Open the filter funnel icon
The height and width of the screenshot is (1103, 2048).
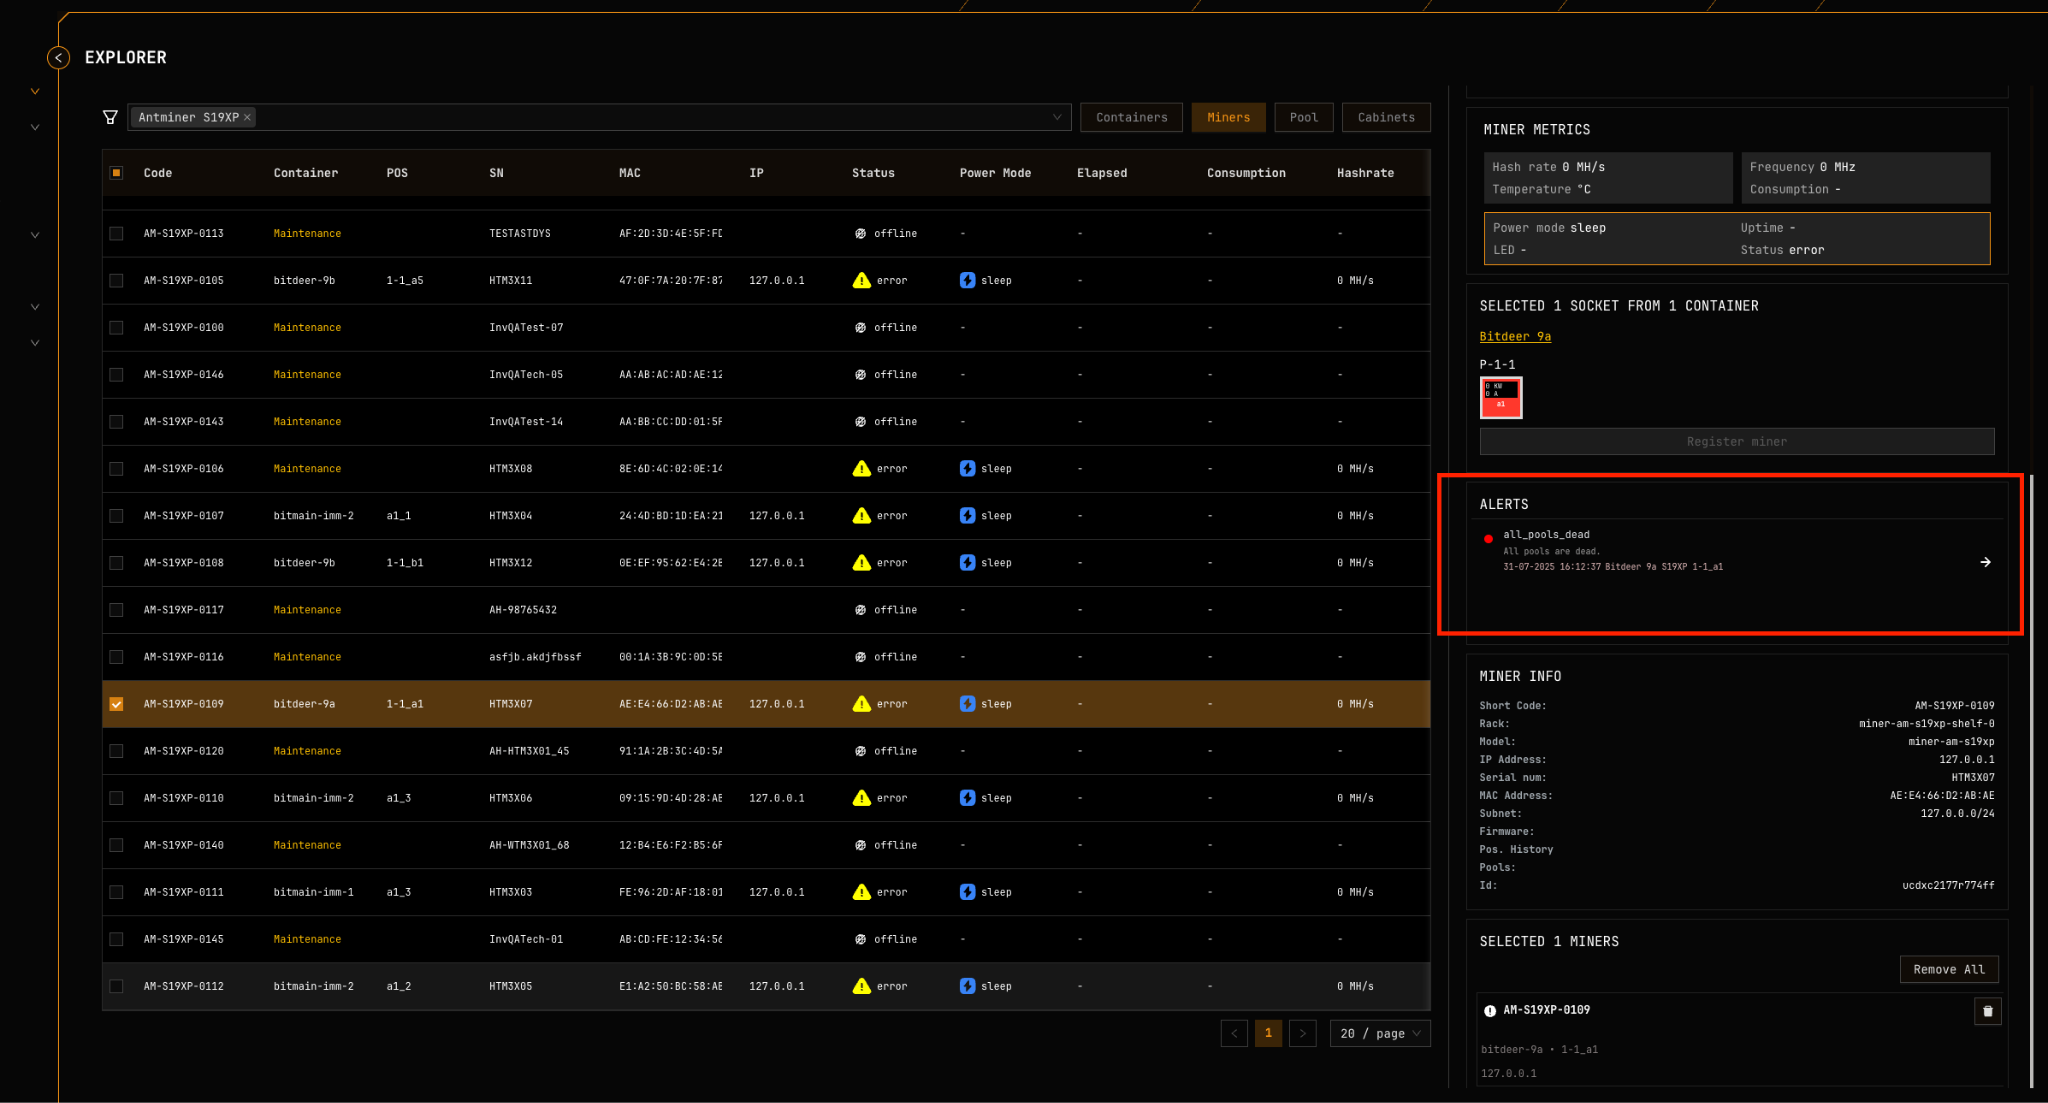pyautogui.click(x=110, y=117)
